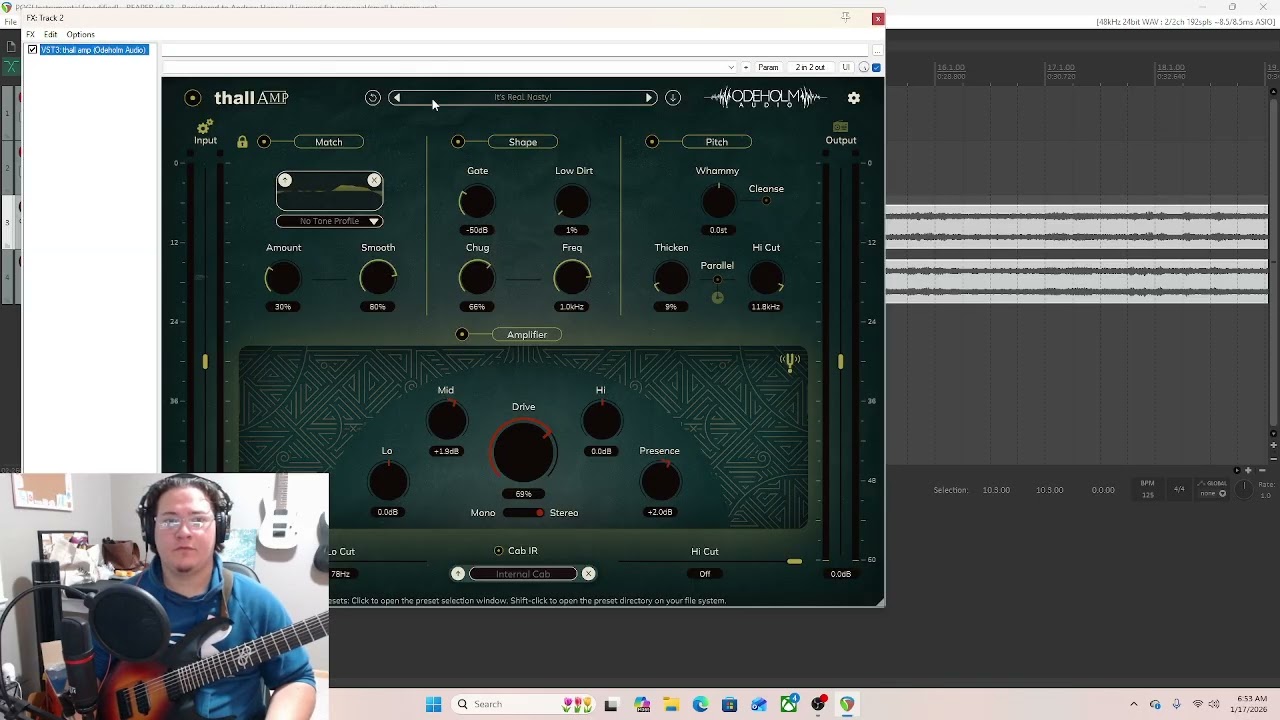Toggle the Cab IR radio button
Viewport: 1280px width, 720px height.
click(499, 551)
